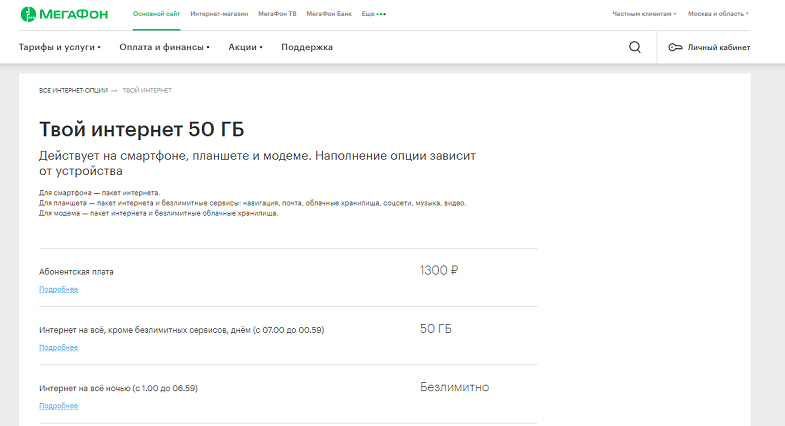Screen dimensions: 785x426
Task: Show Подробнее under night internet row
Action: coord(58,406)
